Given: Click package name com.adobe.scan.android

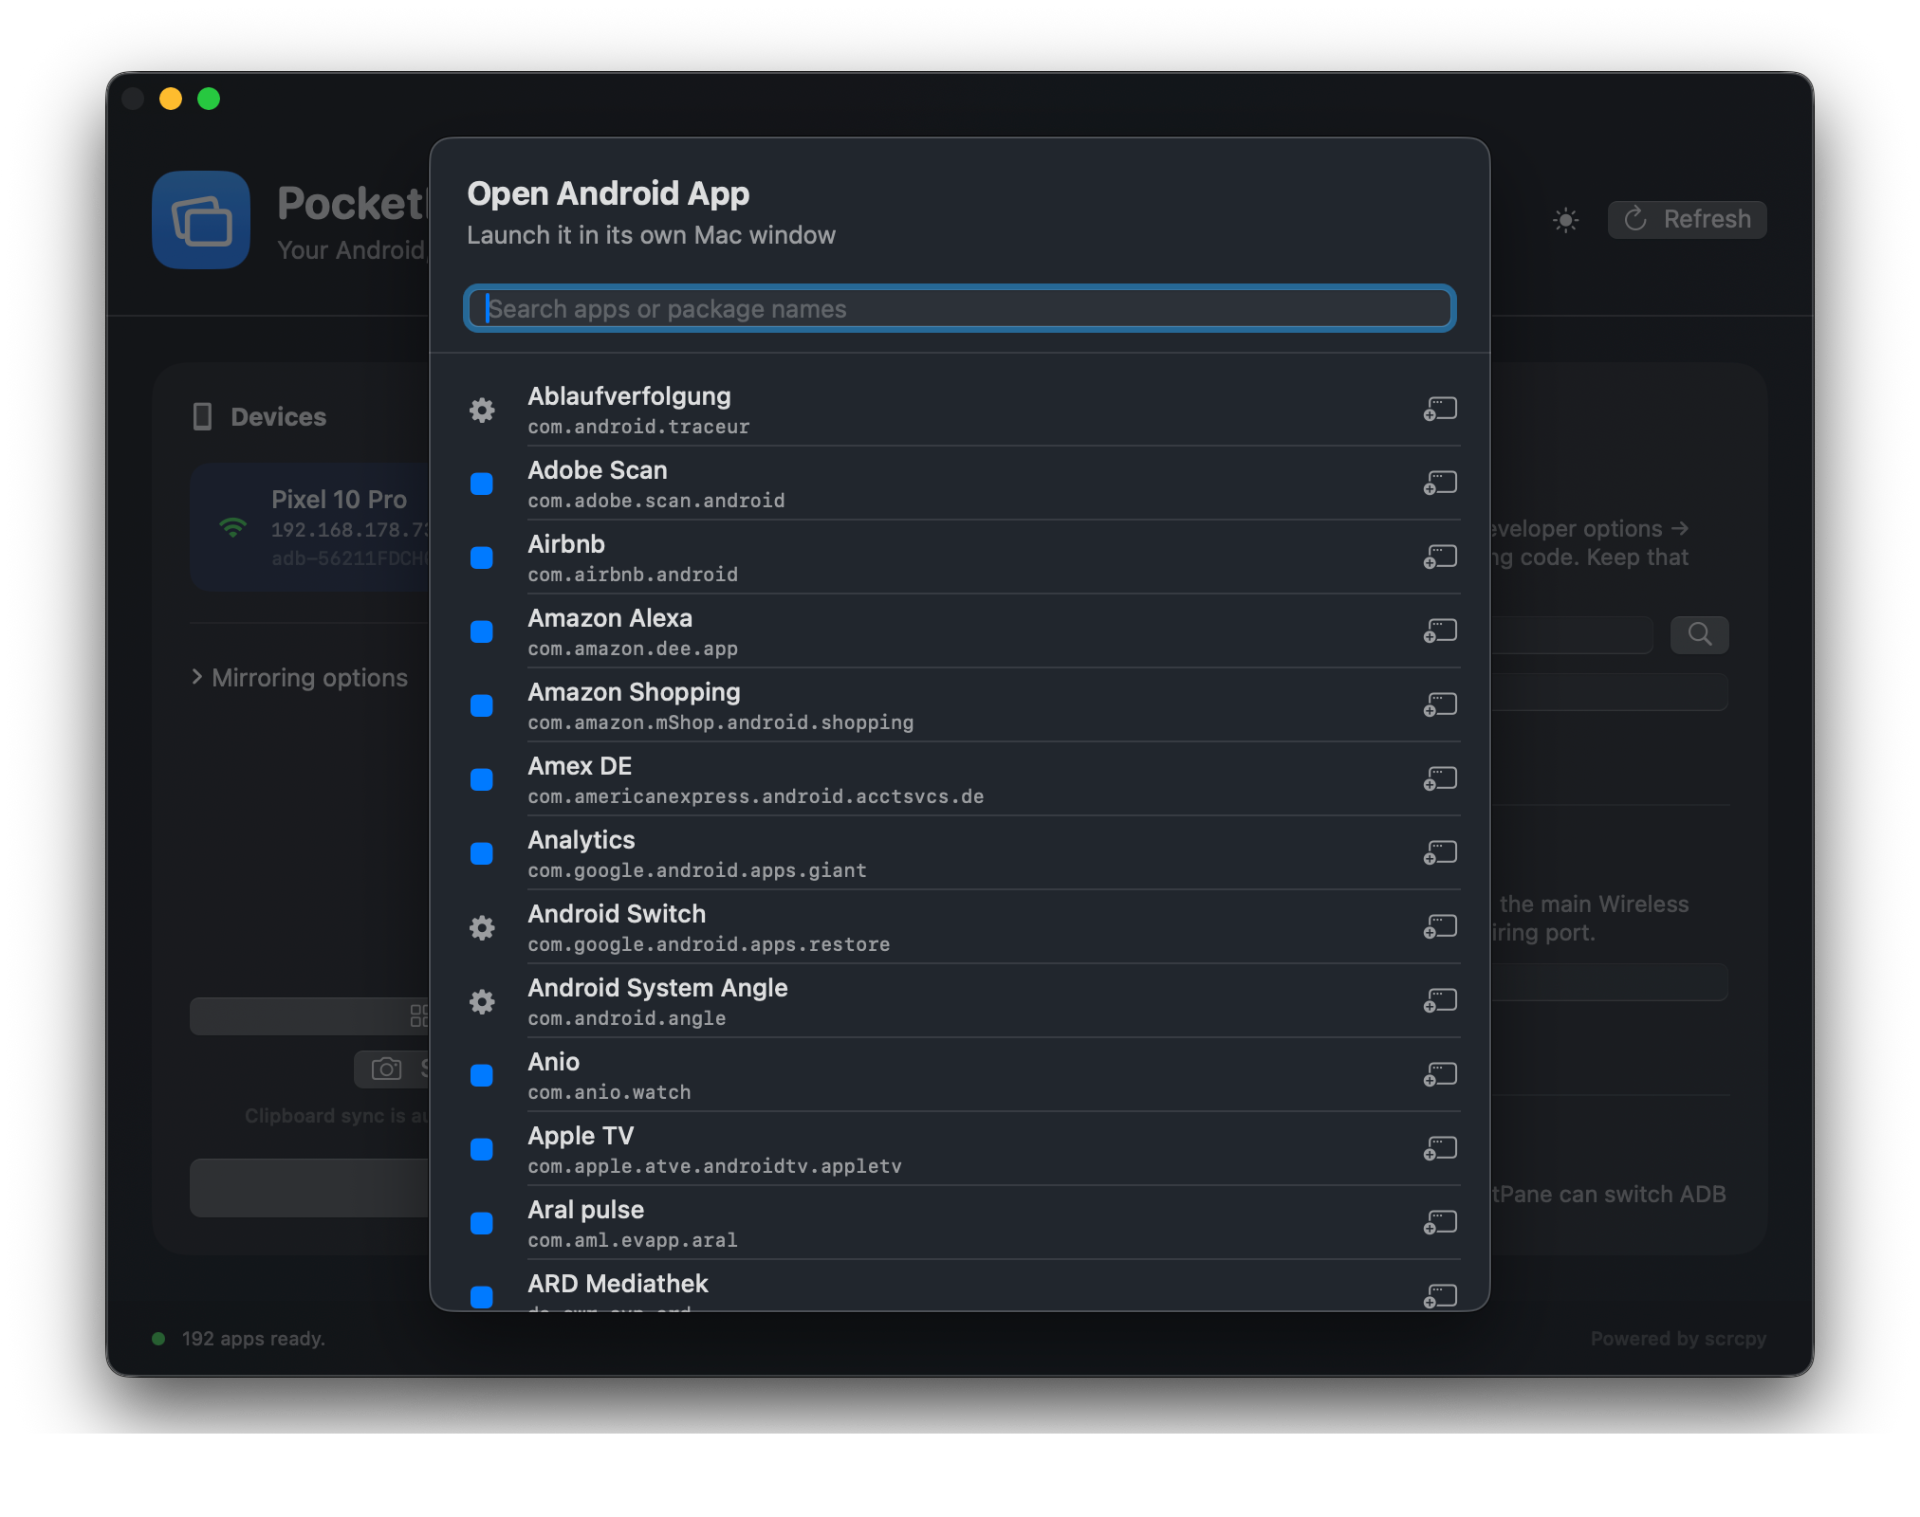Looking at the screenshot, I should pyautogui.click(x=656, y=501).
